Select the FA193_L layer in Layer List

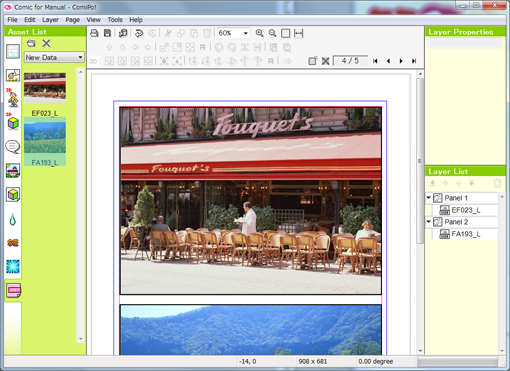pos(465,234)
